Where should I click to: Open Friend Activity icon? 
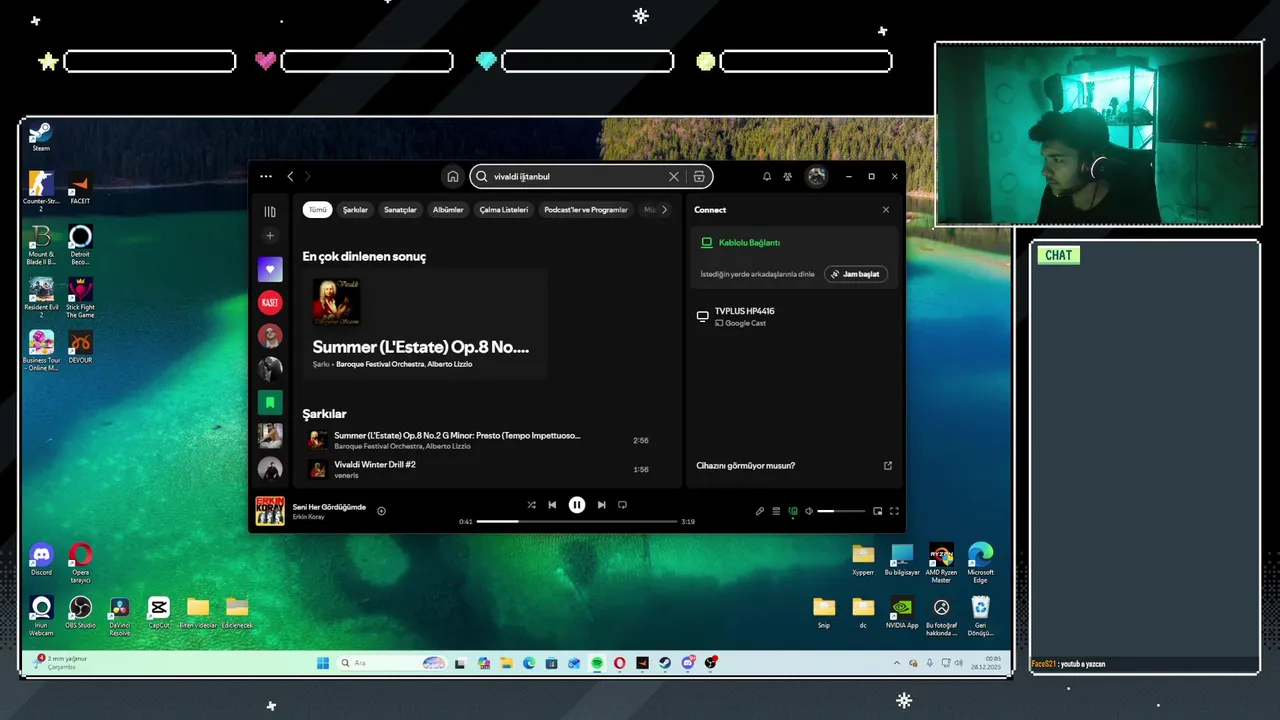[x=788, y=176]
